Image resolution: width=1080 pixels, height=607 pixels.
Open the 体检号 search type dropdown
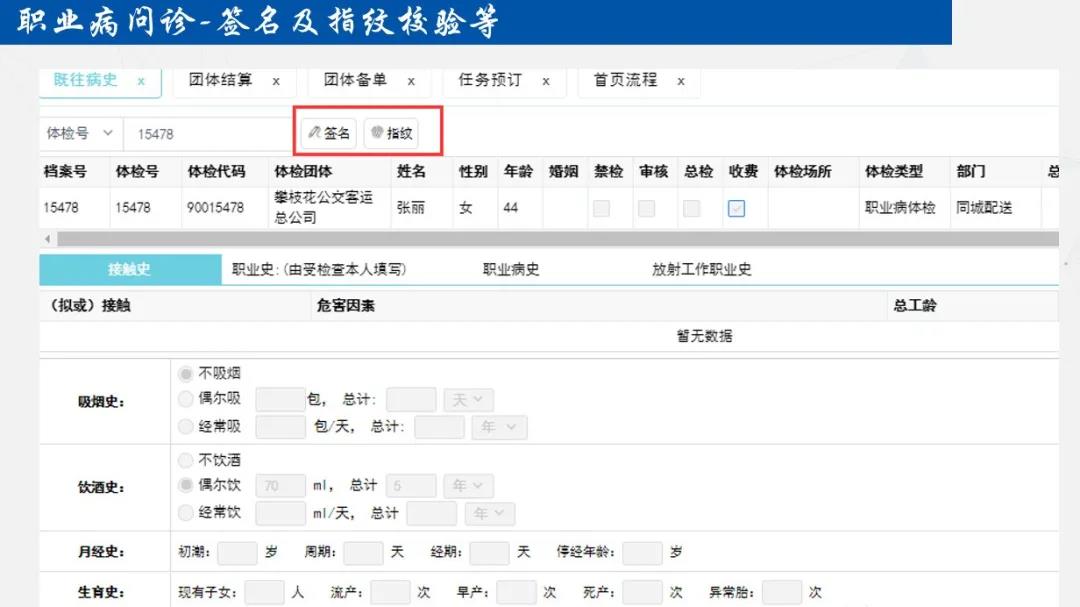[x=81, y=134]
